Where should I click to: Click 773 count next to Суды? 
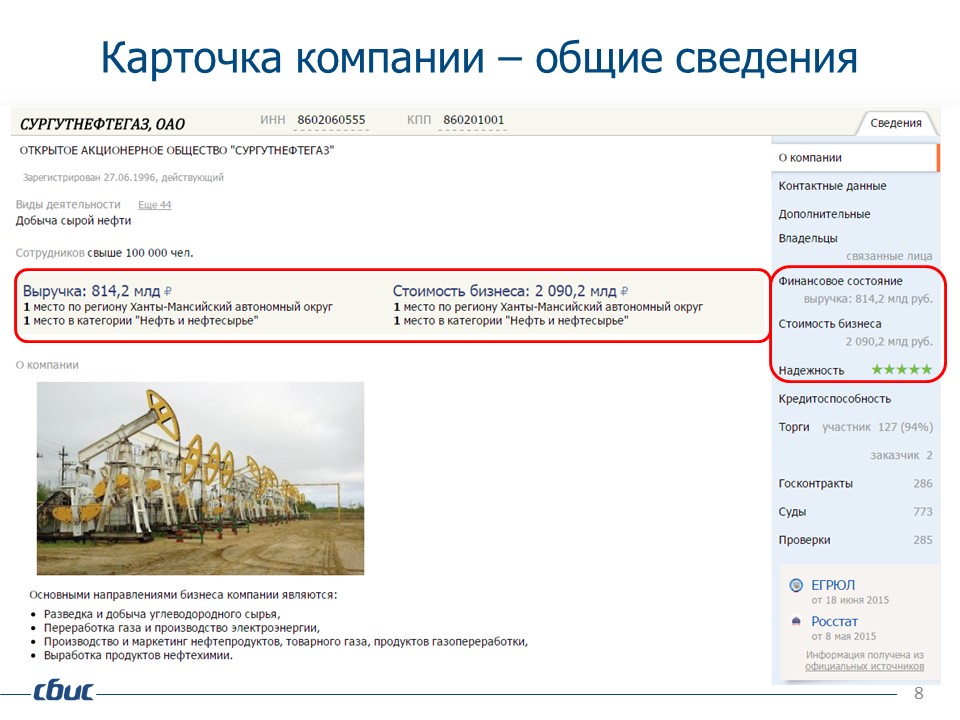(x=923, y=511)
